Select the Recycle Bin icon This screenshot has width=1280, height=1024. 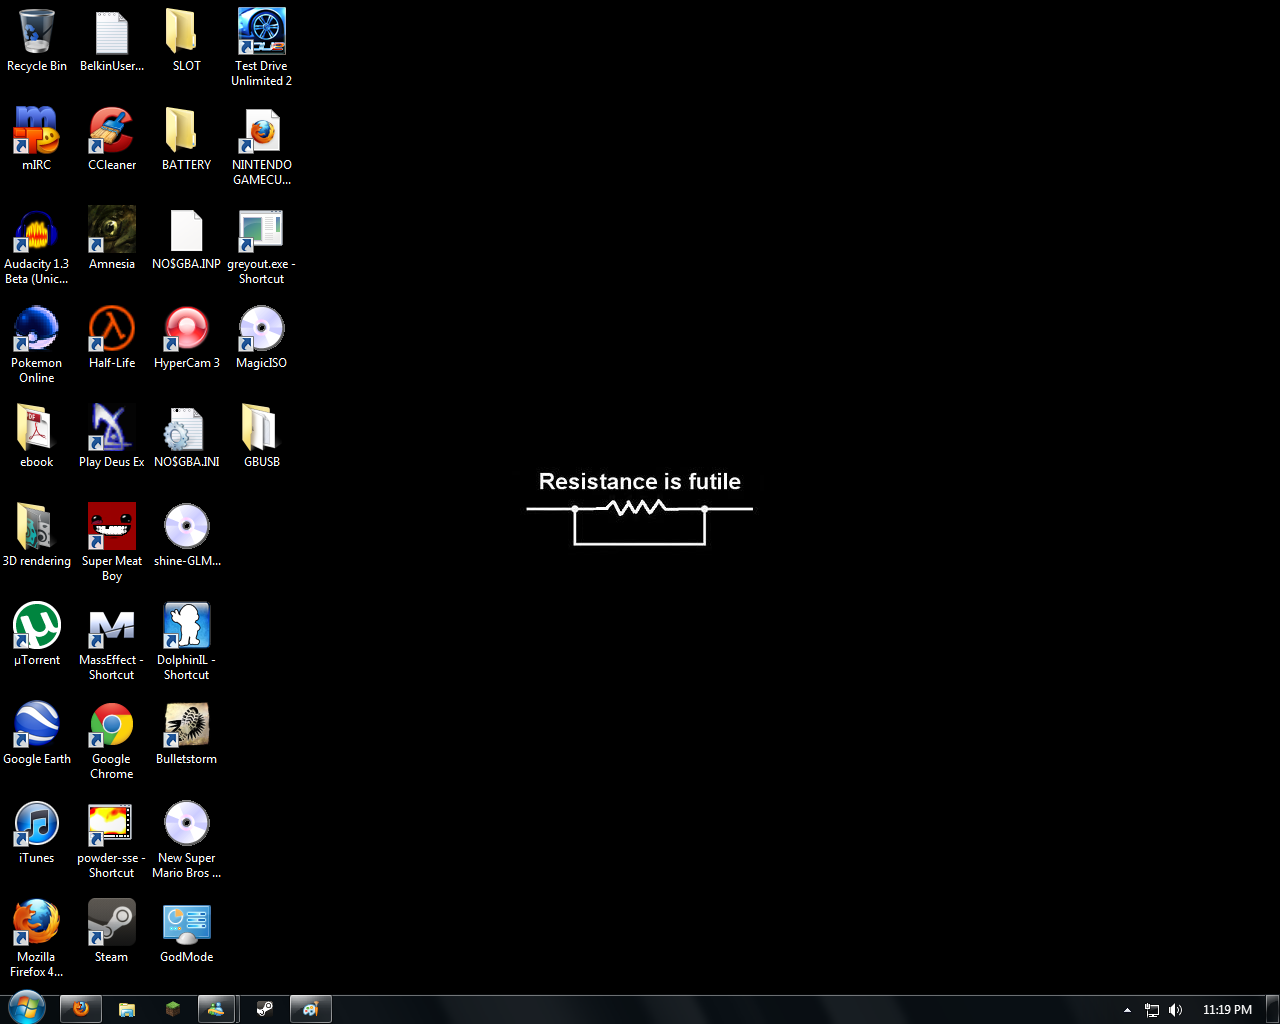tap(37, 32)
